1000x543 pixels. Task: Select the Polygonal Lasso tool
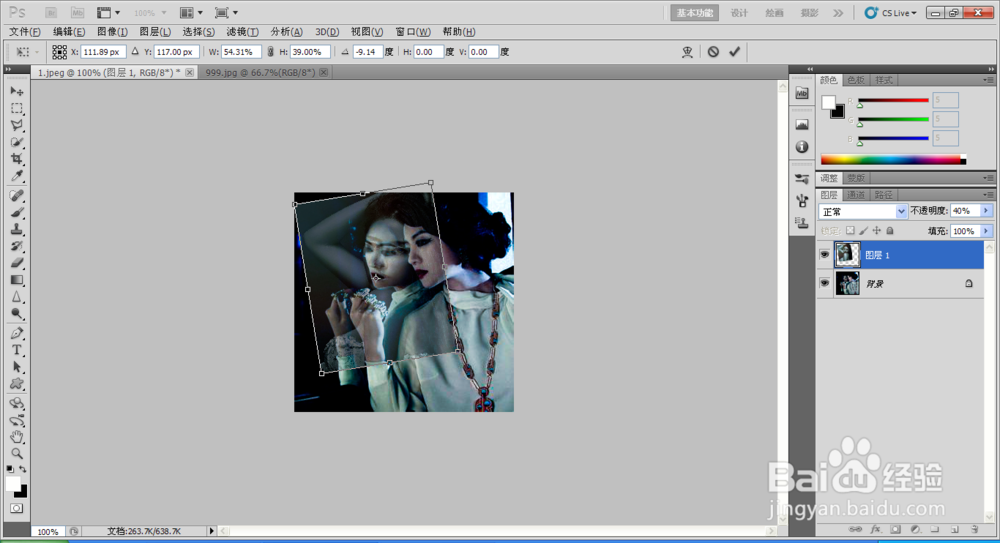tap(17, 125)
